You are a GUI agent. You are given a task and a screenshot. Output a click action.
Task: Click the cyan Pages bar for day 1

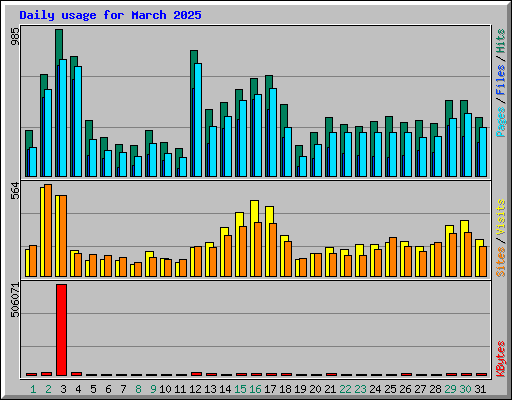coord(33,162)
